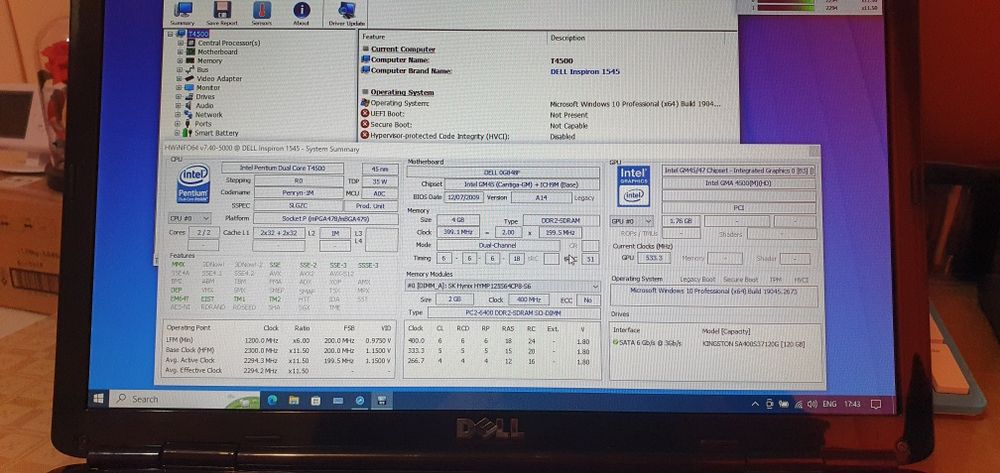
Task: Click the chipset Intel GM45 field
Action: click(522, 184)
